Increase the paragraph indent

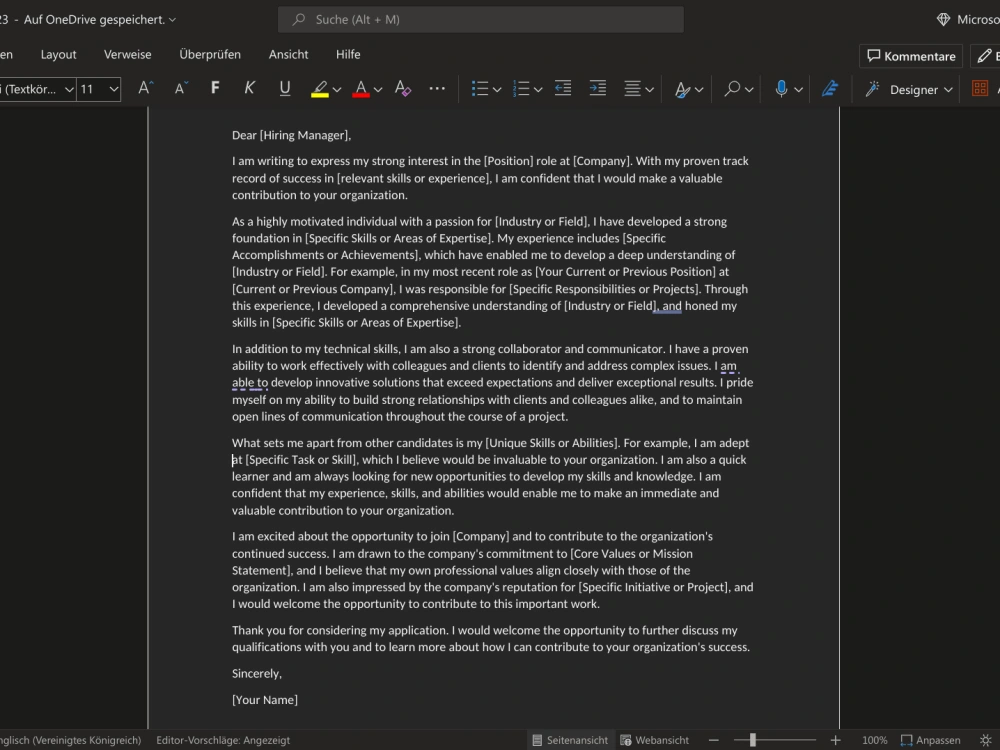(x=597, y=89)
